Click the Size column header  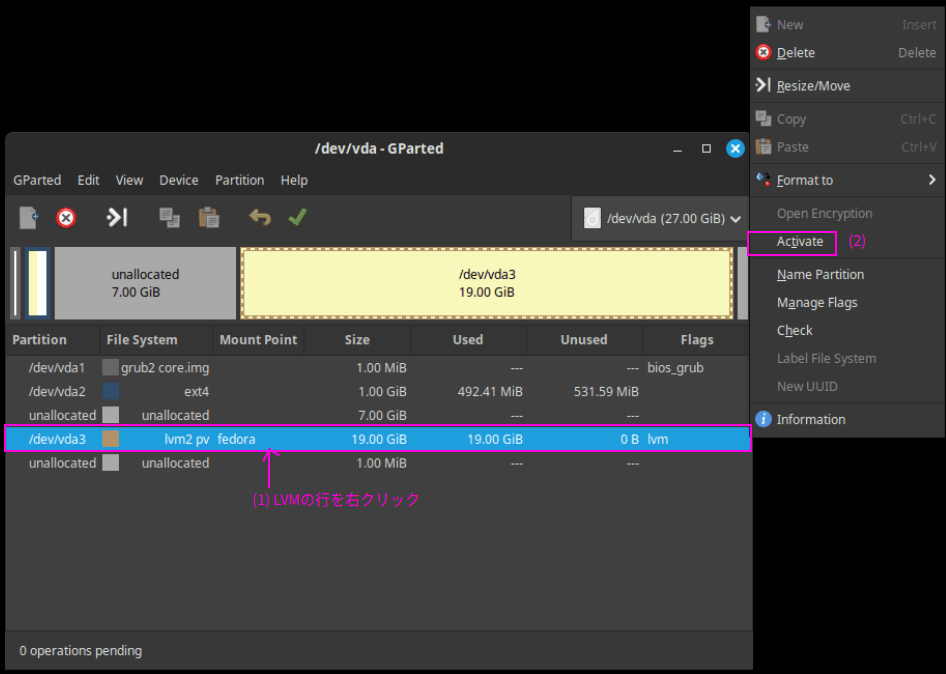point(357,340)
